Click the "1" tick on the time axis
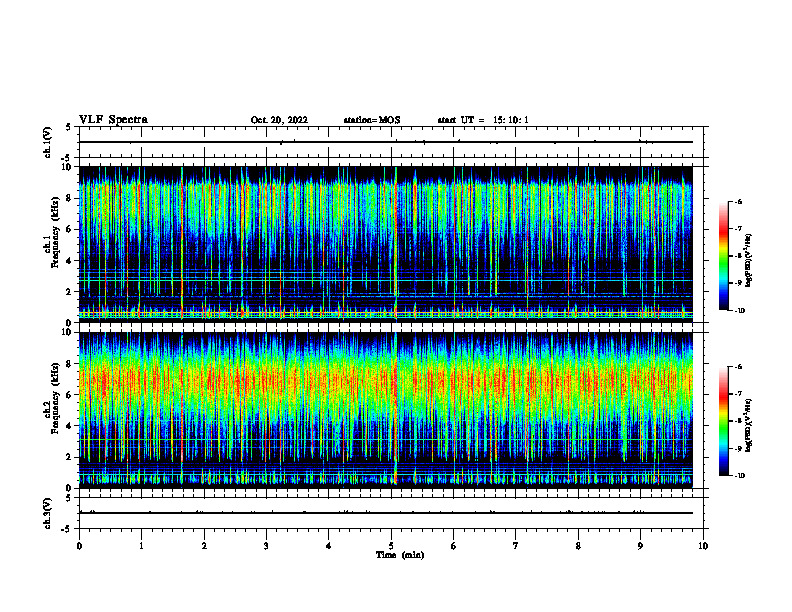This screenshot has height=612, width=792. pyautogui.click(x=141, y=546)
